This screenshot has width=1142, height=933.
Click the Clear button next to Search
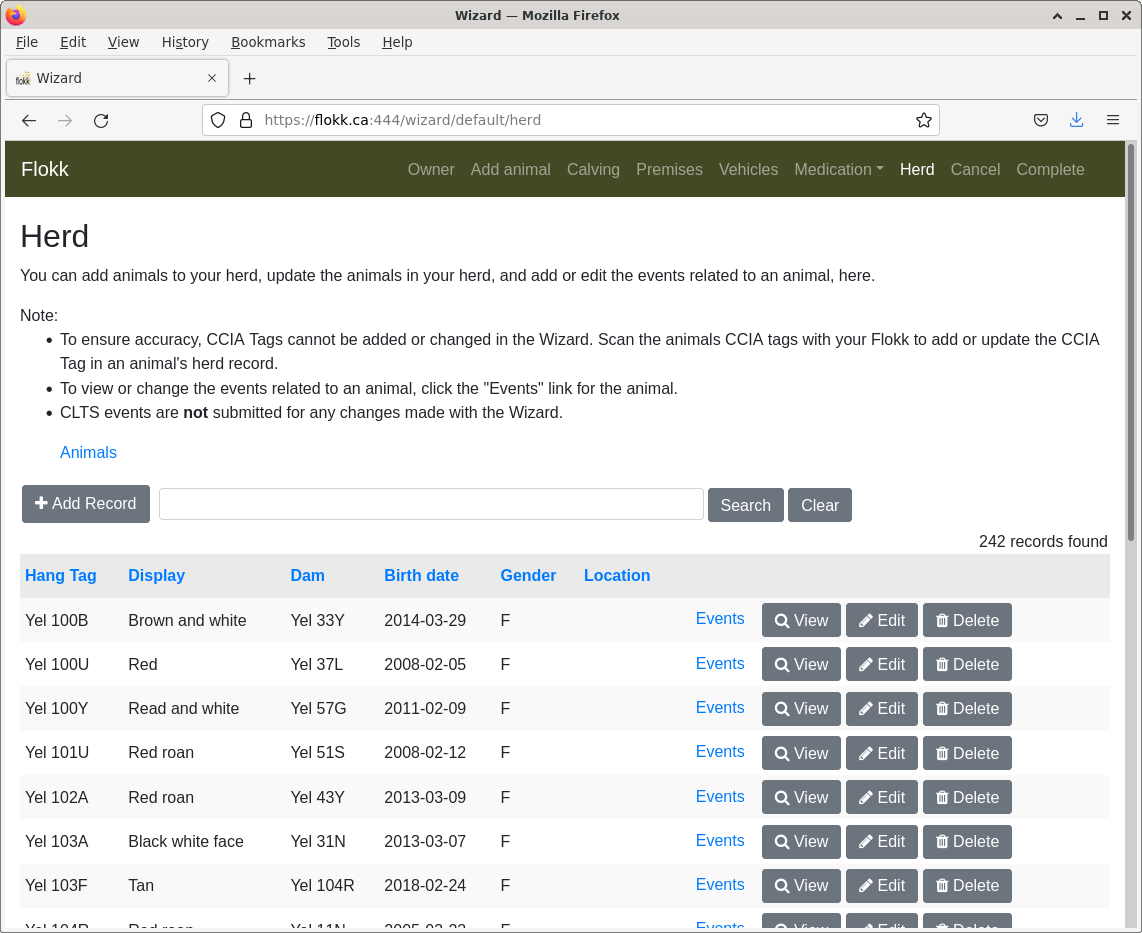819,505
